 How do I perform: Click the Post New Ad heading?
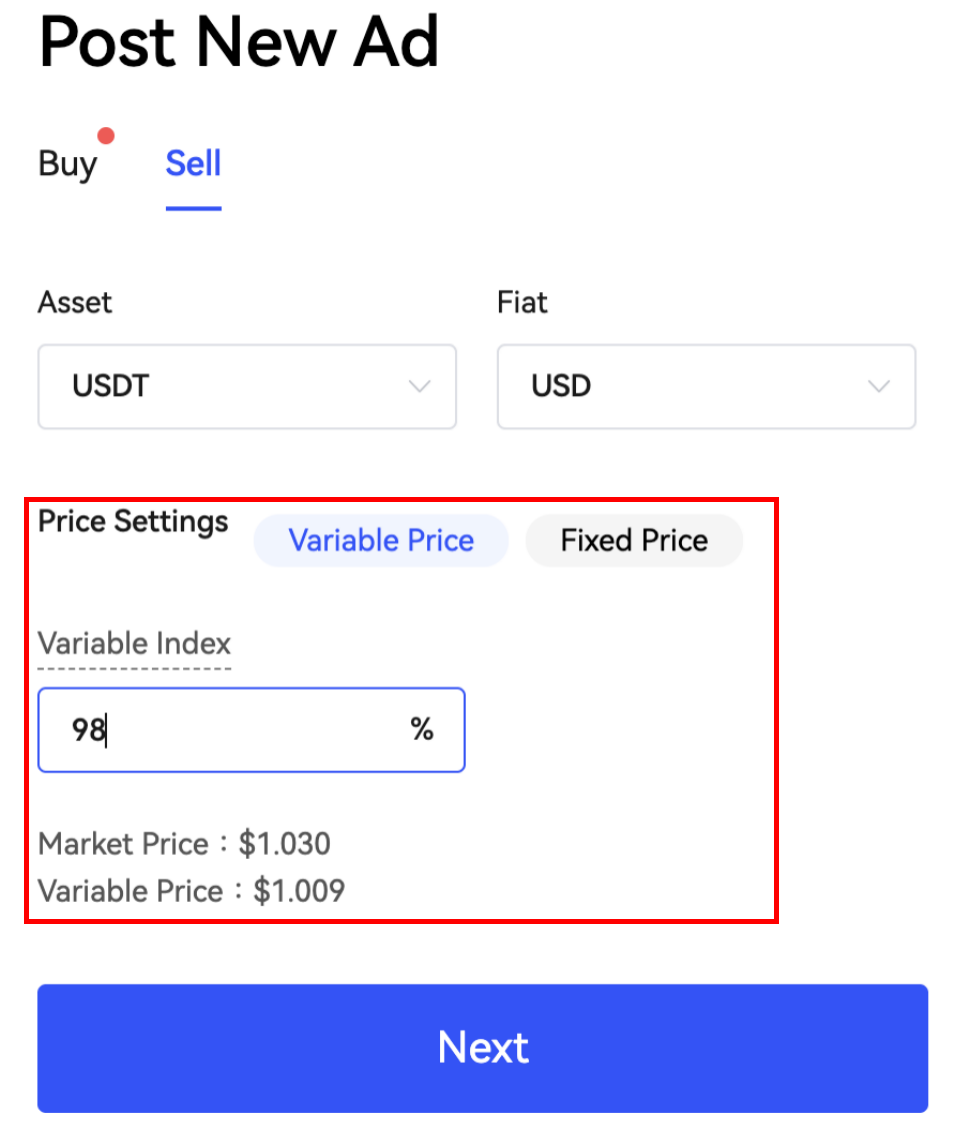coord(239,42)
